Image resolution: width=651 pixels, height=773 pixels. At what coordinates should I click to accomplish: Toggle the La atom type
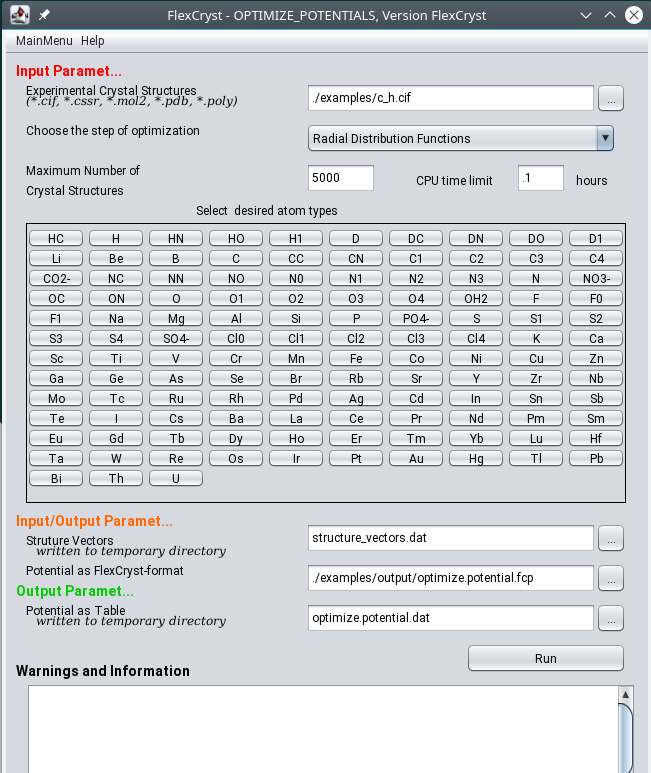tap(296, 418)
